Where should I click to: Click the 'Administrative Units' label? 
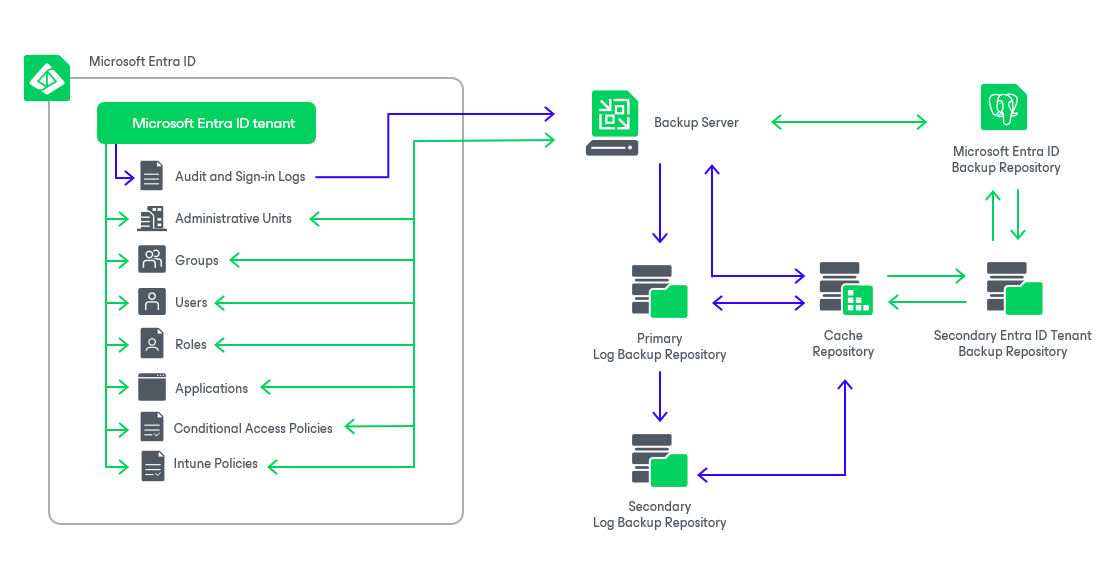(x=234, y=219)
